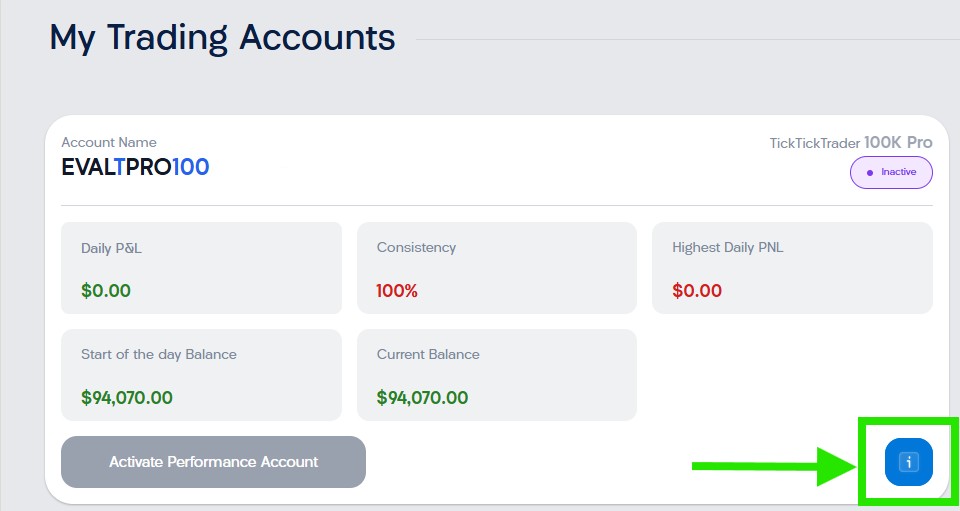Click the blue info icon button
Viewport: 960px width, 511px height.
[x=908, y=462]
